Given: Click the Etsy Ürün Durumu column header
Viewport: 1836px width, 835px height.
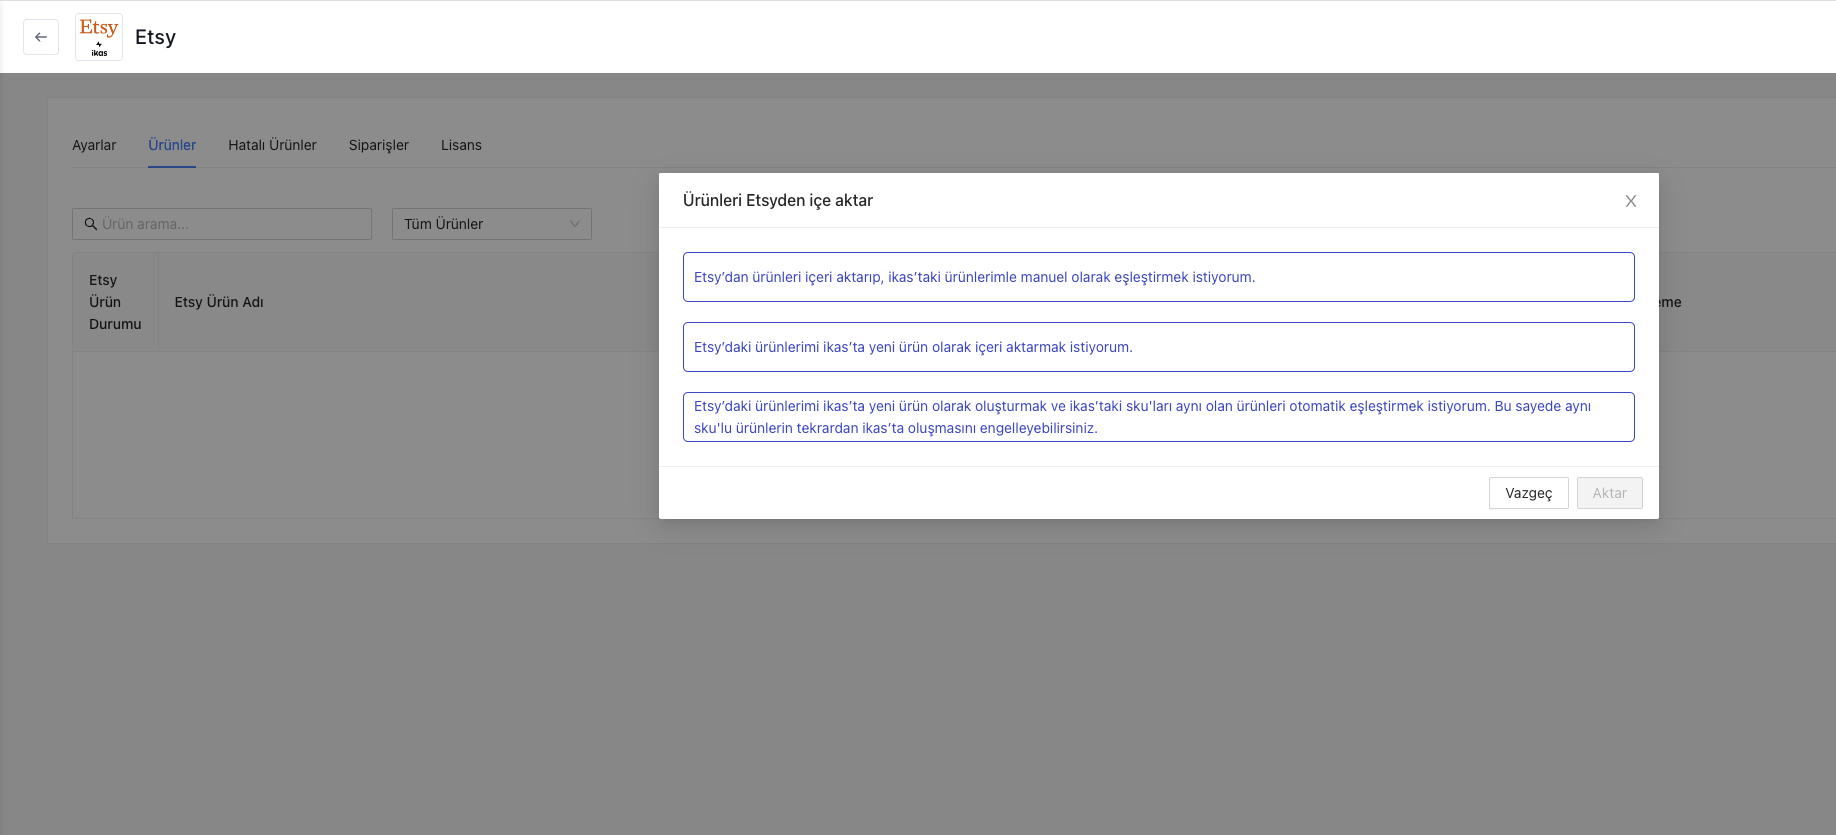Looking at the screenshot, I should click(x=115, y=302).
